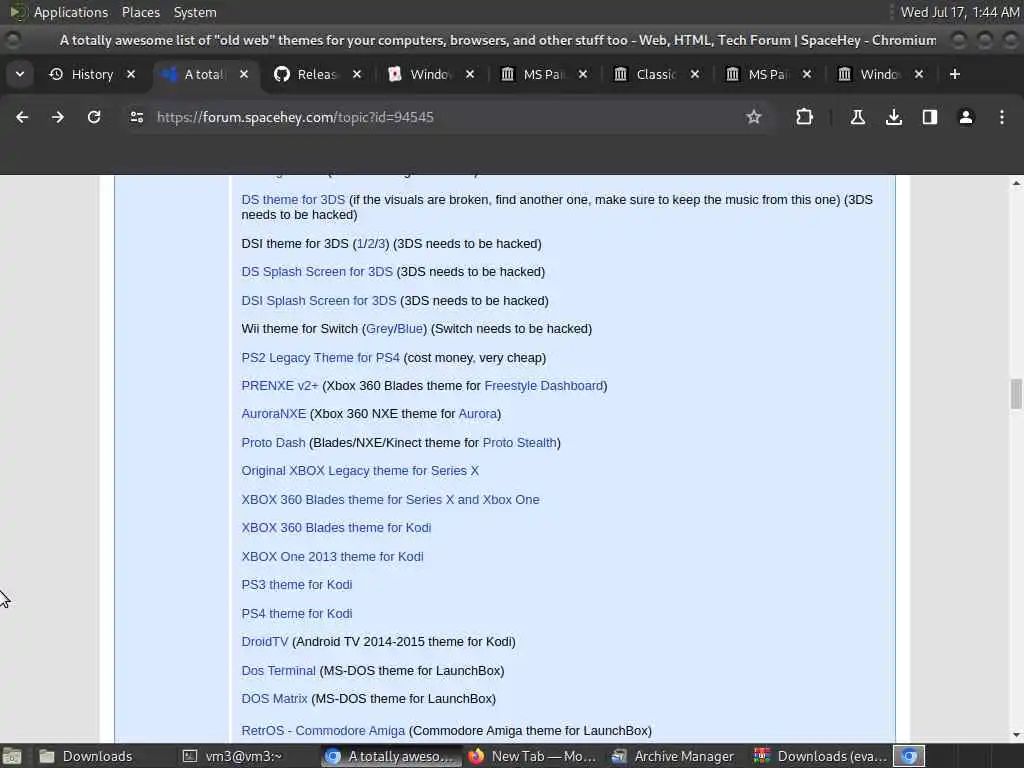Open XBOX One 2013 theme for Kodi

(x=332, y=556)
